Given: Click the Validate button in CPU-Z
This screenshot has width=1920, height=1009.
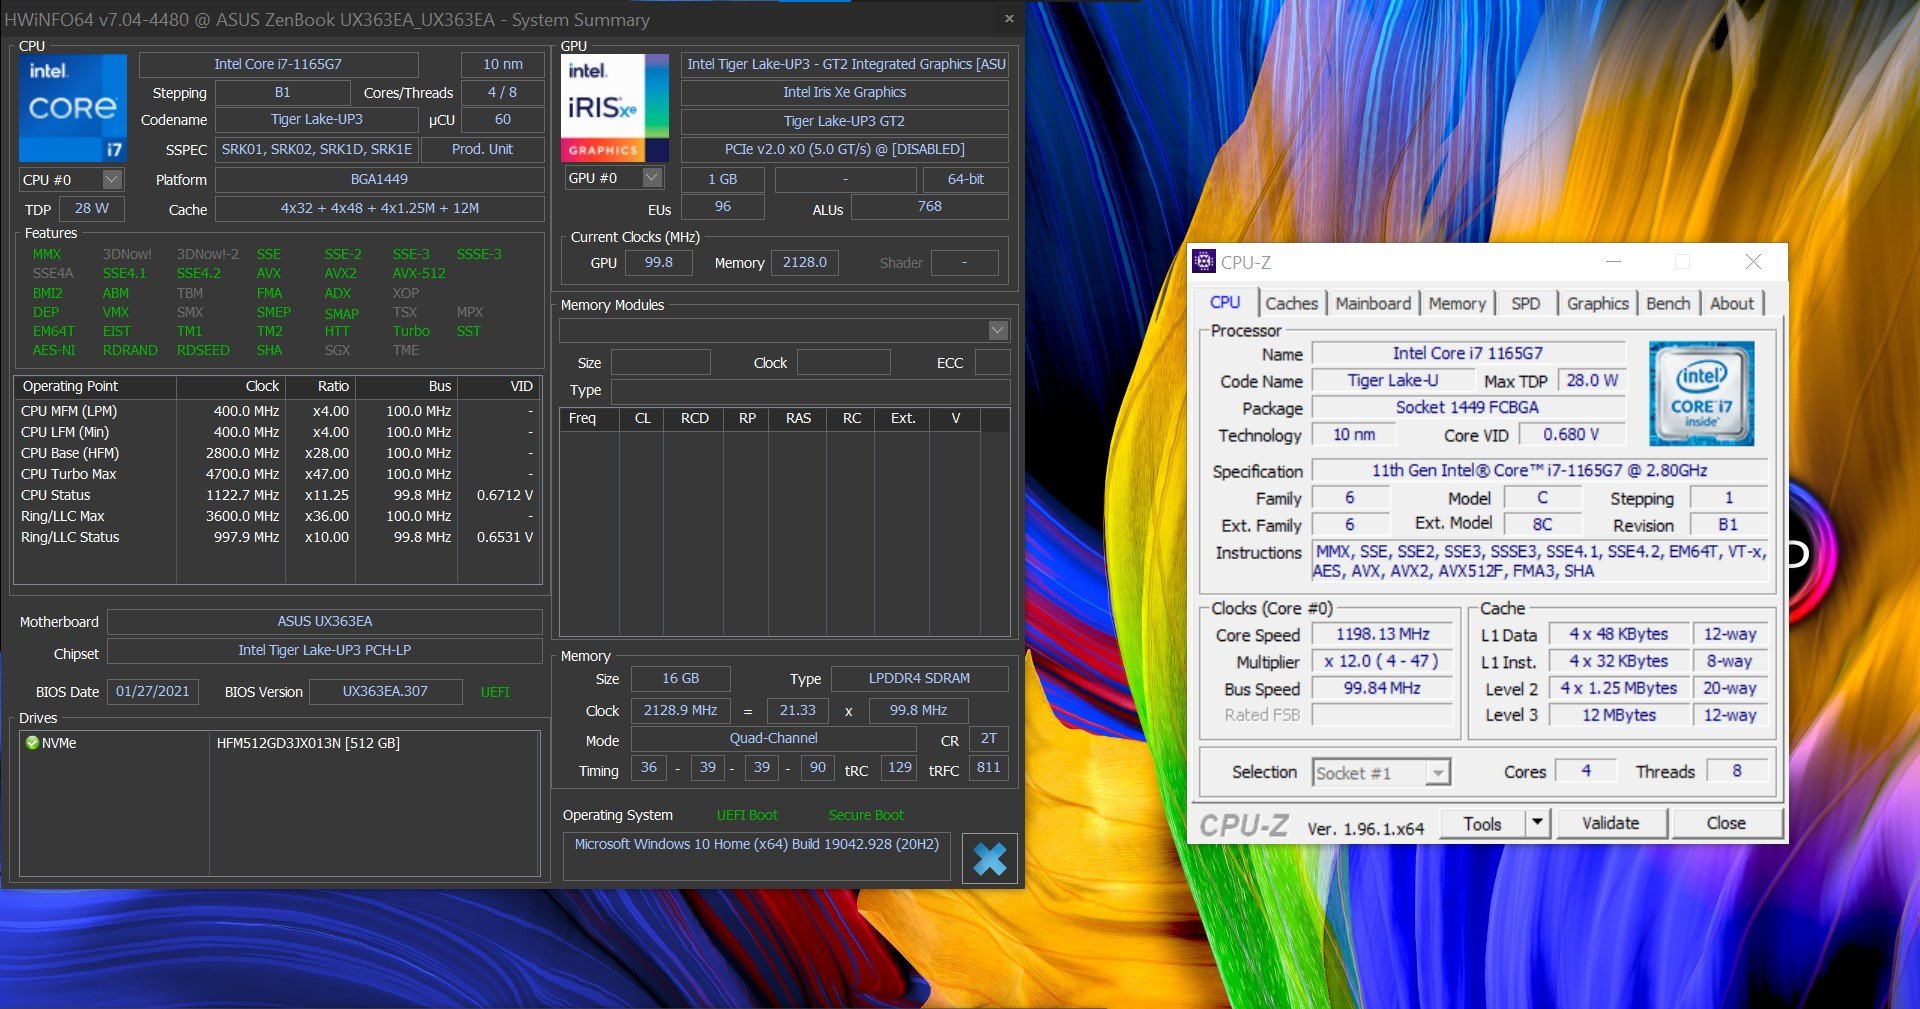Looking at the screenshot, I should click(1610, 823).
